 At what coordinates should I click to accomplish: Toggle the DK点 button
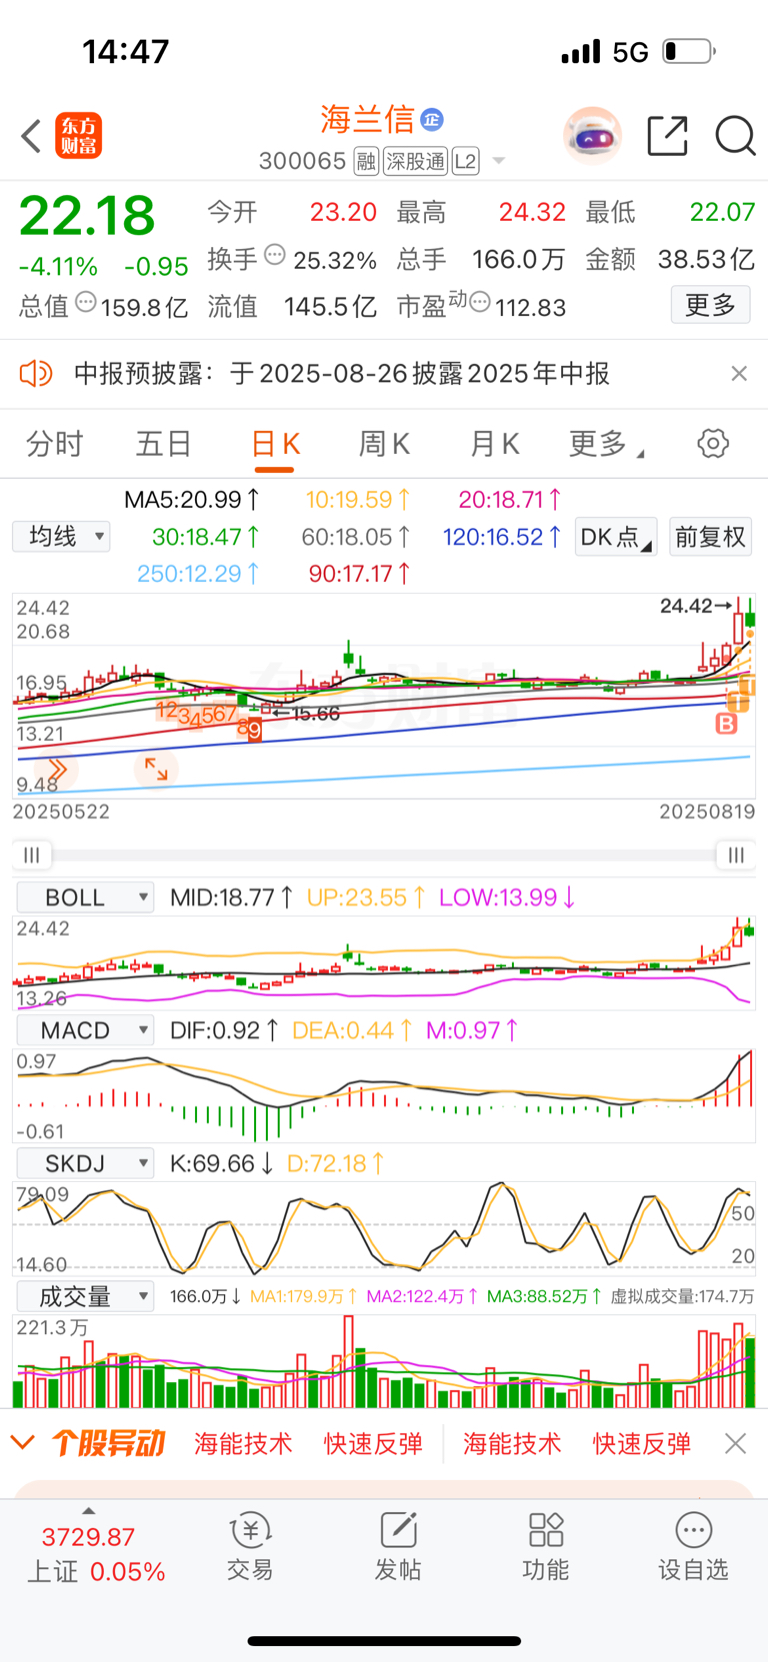point(616,537)
